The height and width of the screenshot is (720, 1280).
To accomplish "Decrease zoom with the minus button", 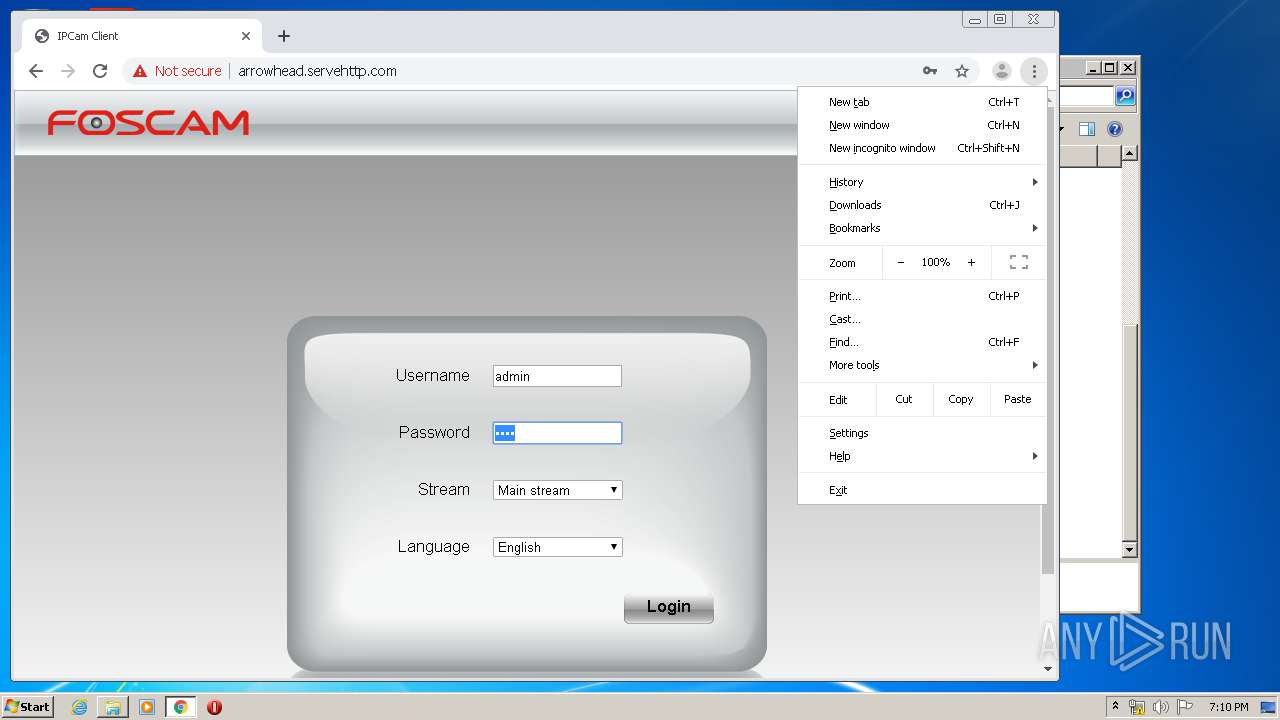I will pos(901,262).
